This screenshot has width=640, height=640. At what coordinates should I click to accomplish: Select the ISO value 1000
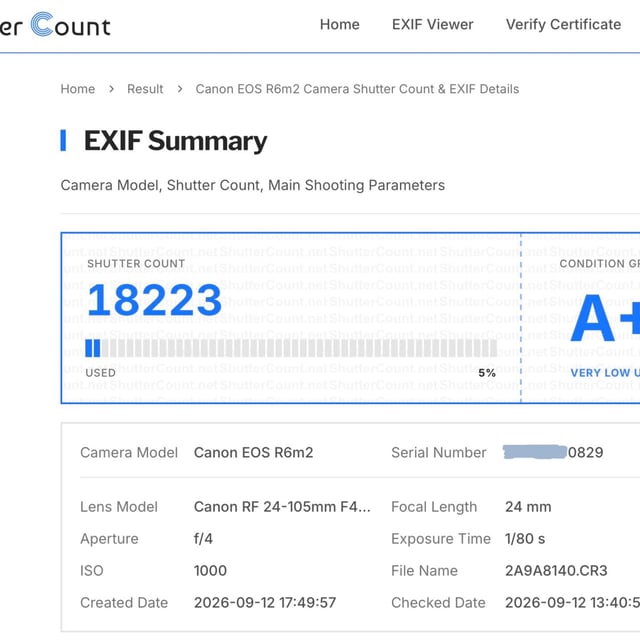(x=210, y=571)
